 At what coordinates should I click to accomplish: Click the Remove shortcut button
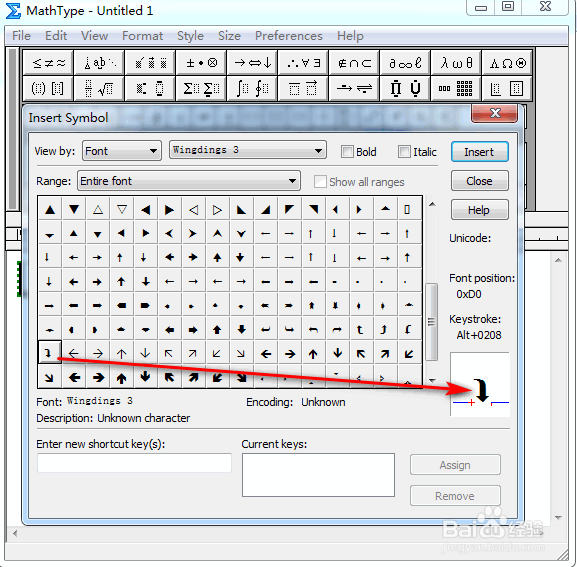tap(455, 496)
